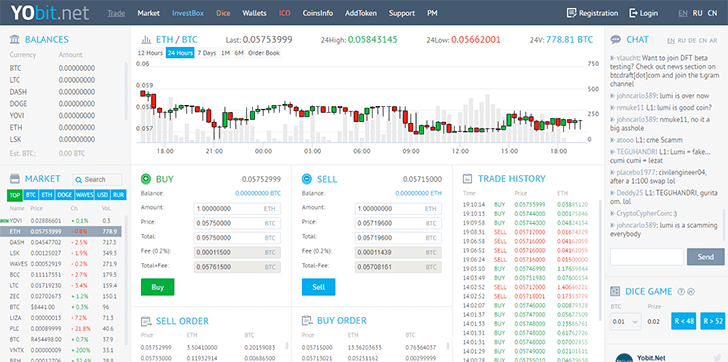Select the 12 Hours chart range

150,53
